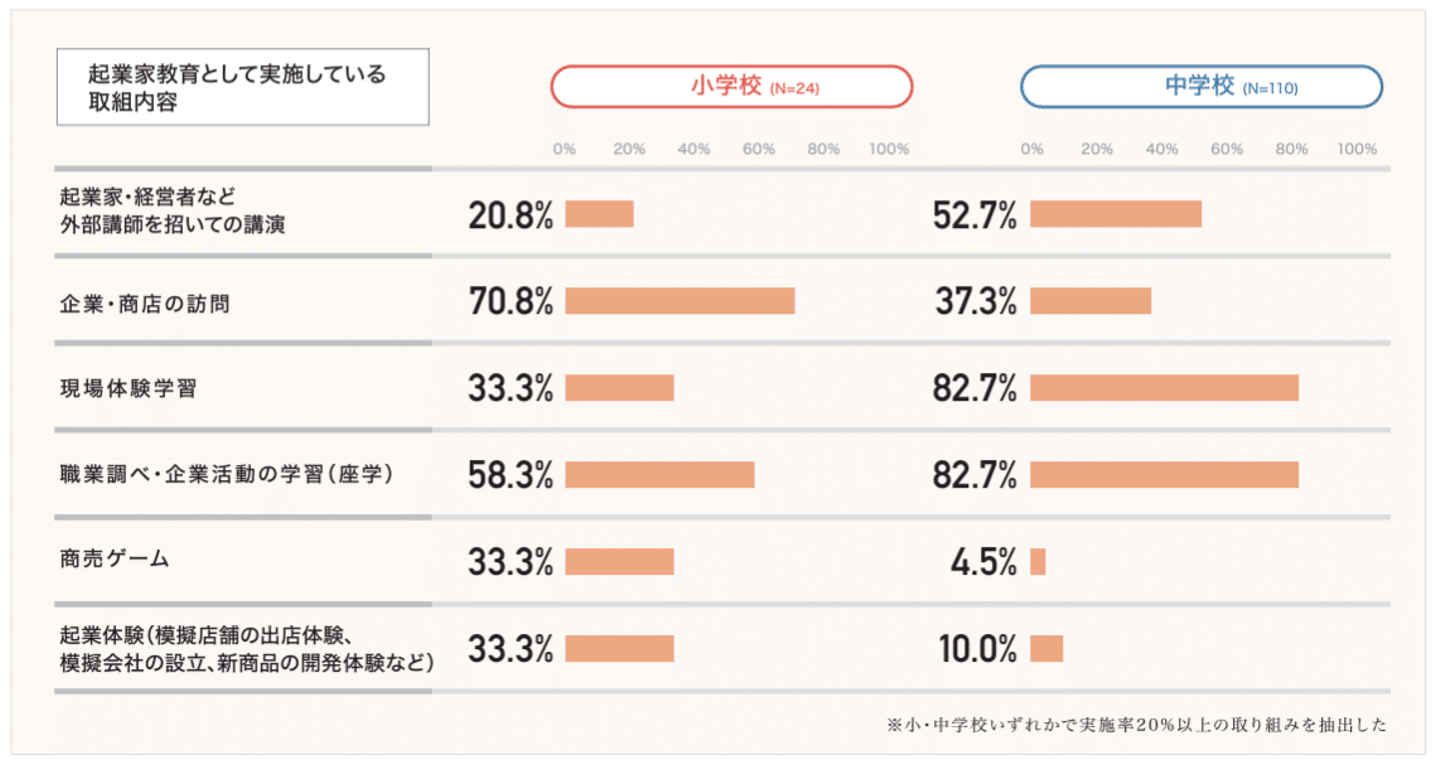
Task: Select the 20.8% elementary school bar
Action: 600,214
